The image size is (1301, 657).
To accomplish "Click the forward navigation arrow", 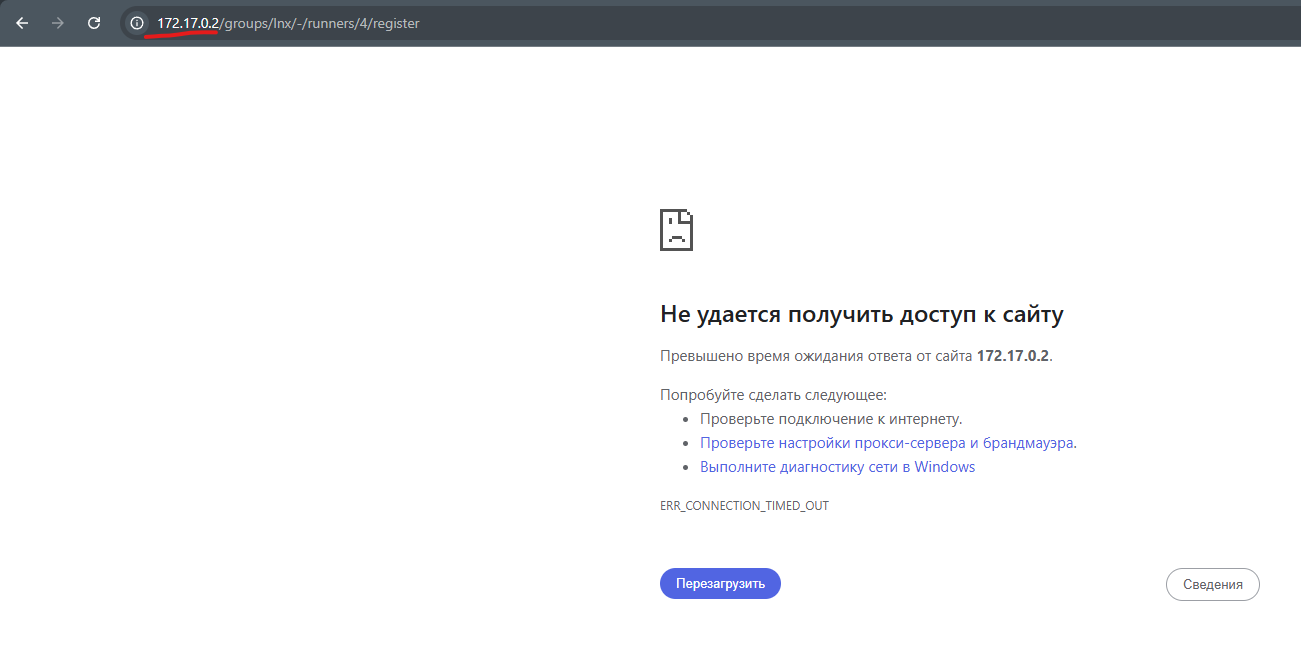I will [57, 22].
